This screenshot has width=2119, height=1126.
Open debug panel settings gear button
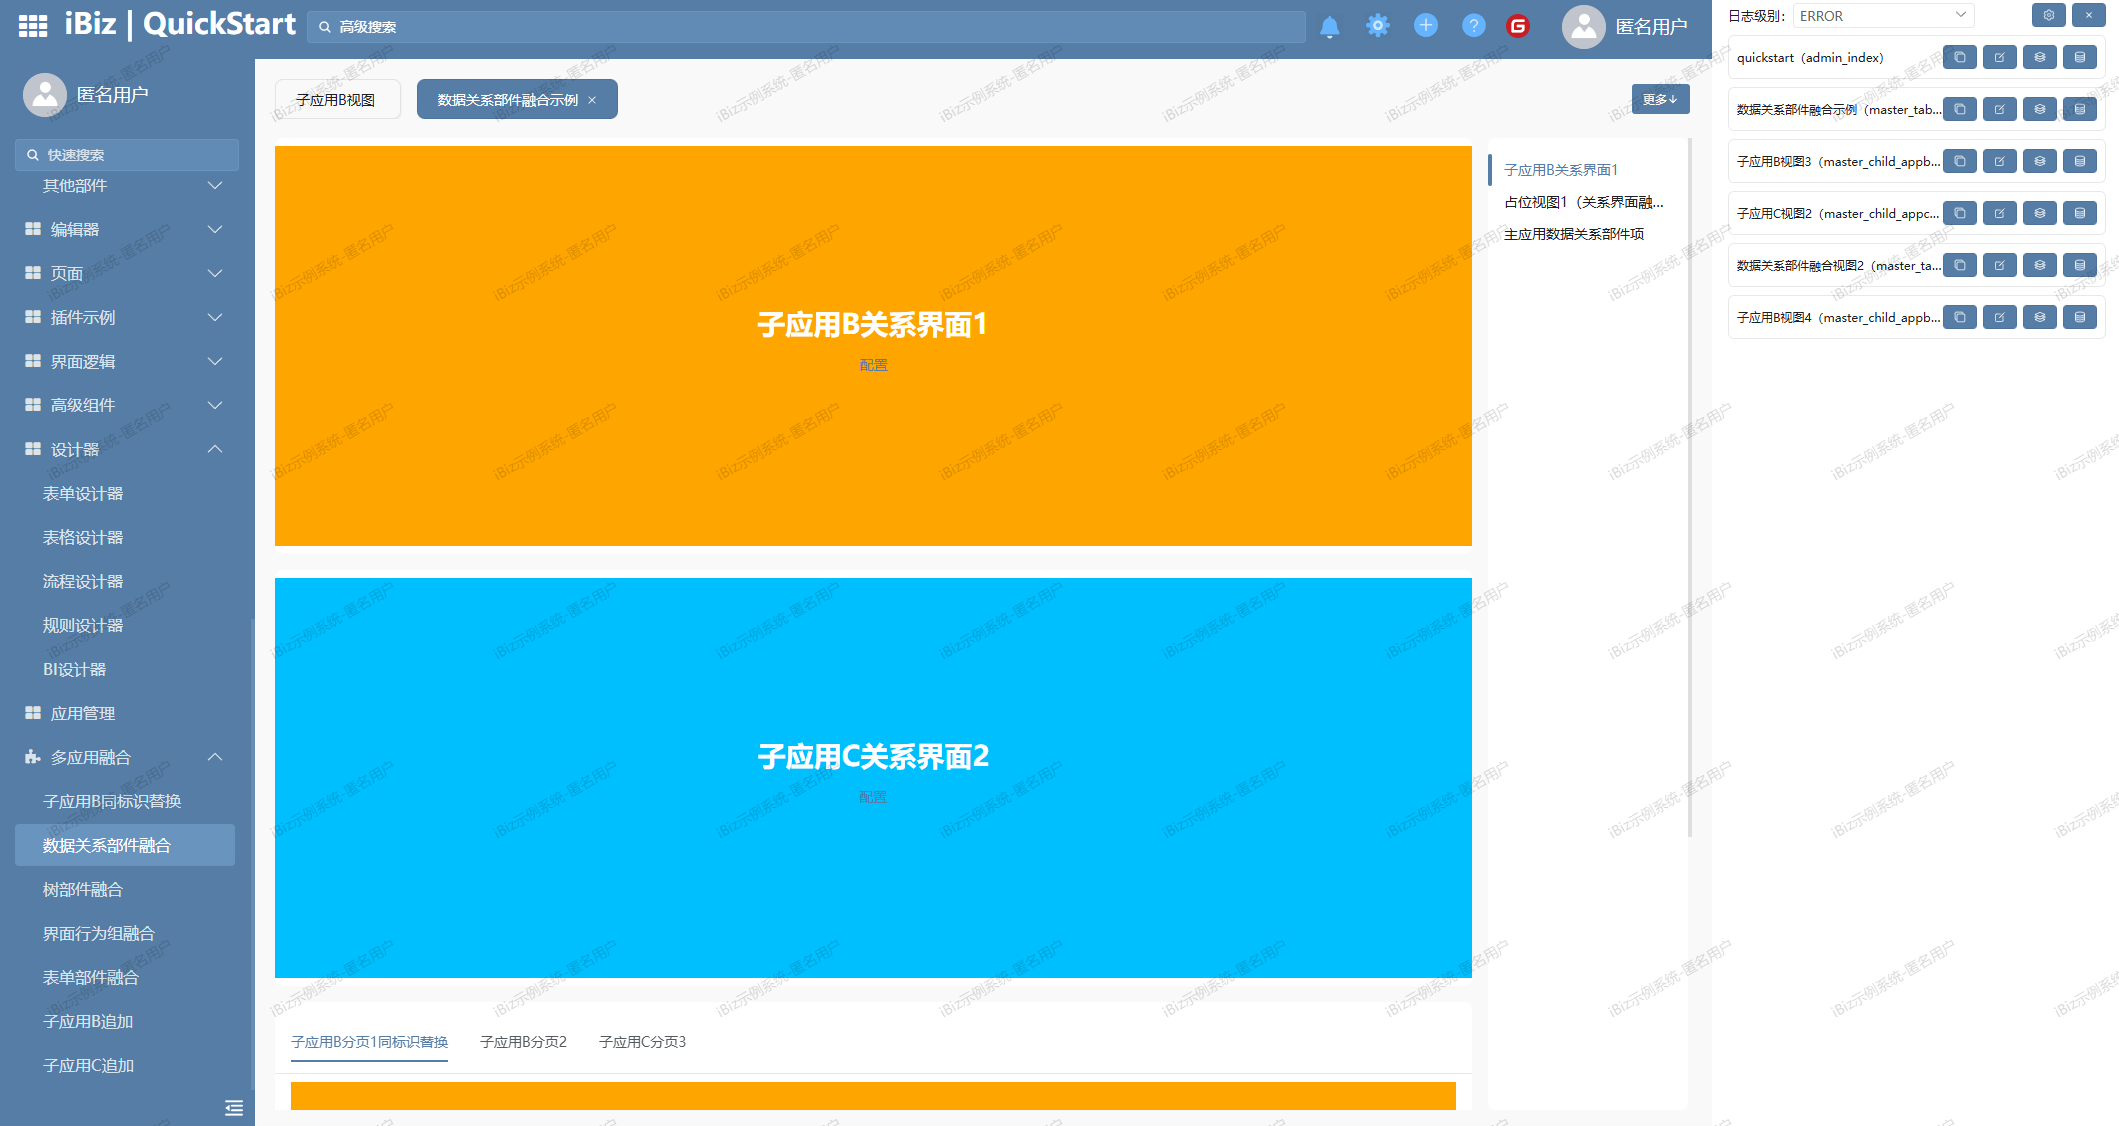tap(2048, 16)
